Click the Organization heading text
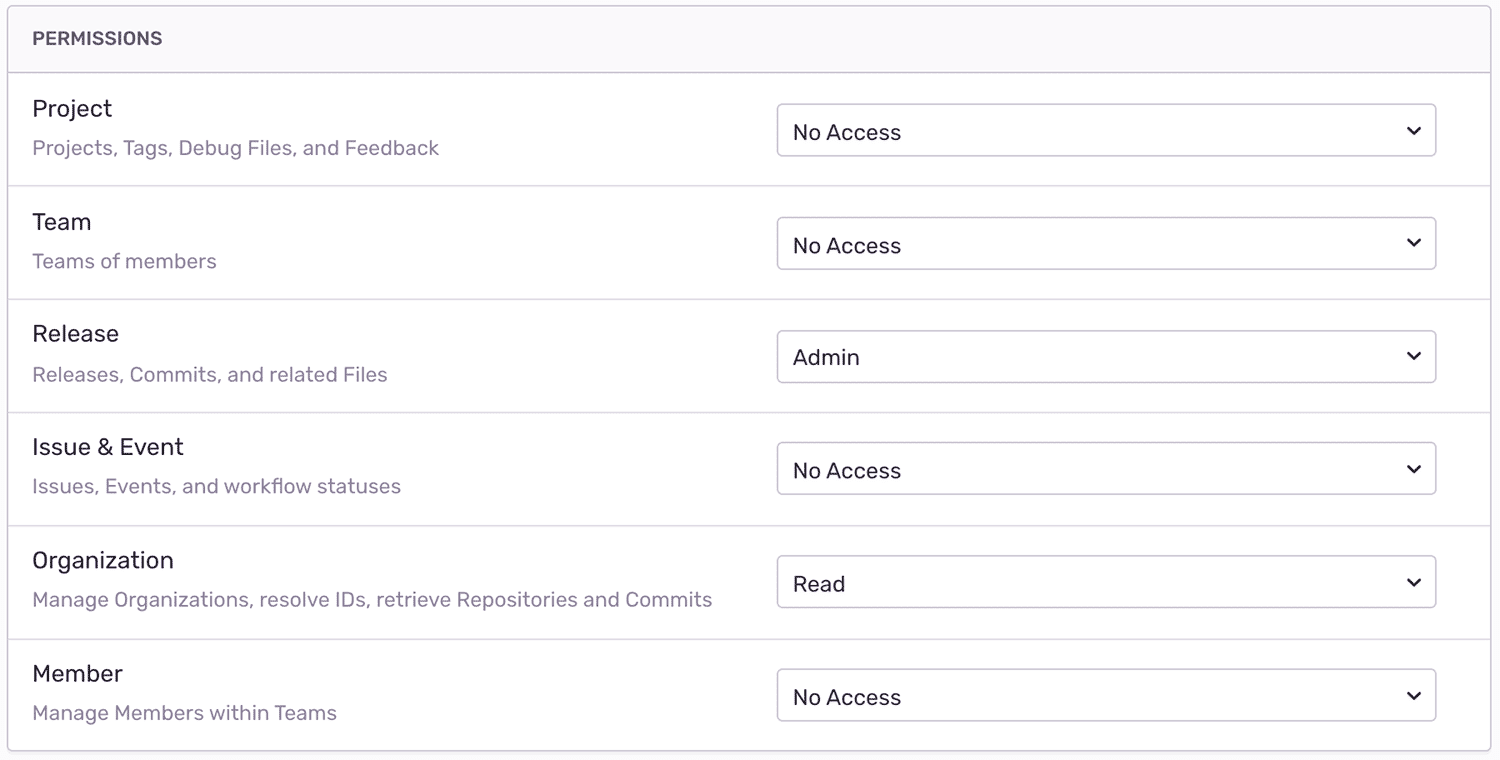 point(102,560)
